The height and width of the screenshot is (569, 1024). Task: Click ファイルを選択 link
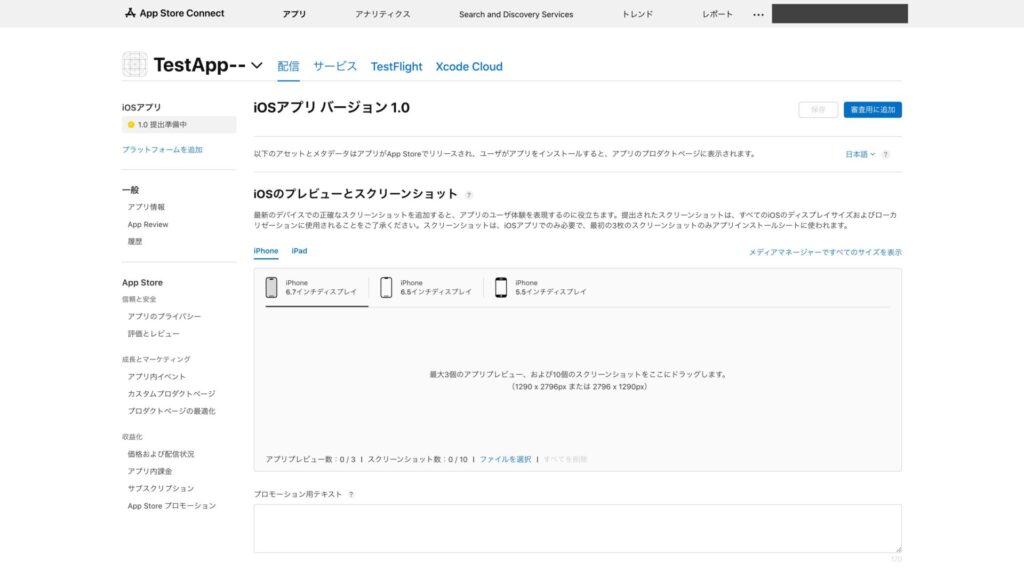pyautogui.click(x=505, y=459)
